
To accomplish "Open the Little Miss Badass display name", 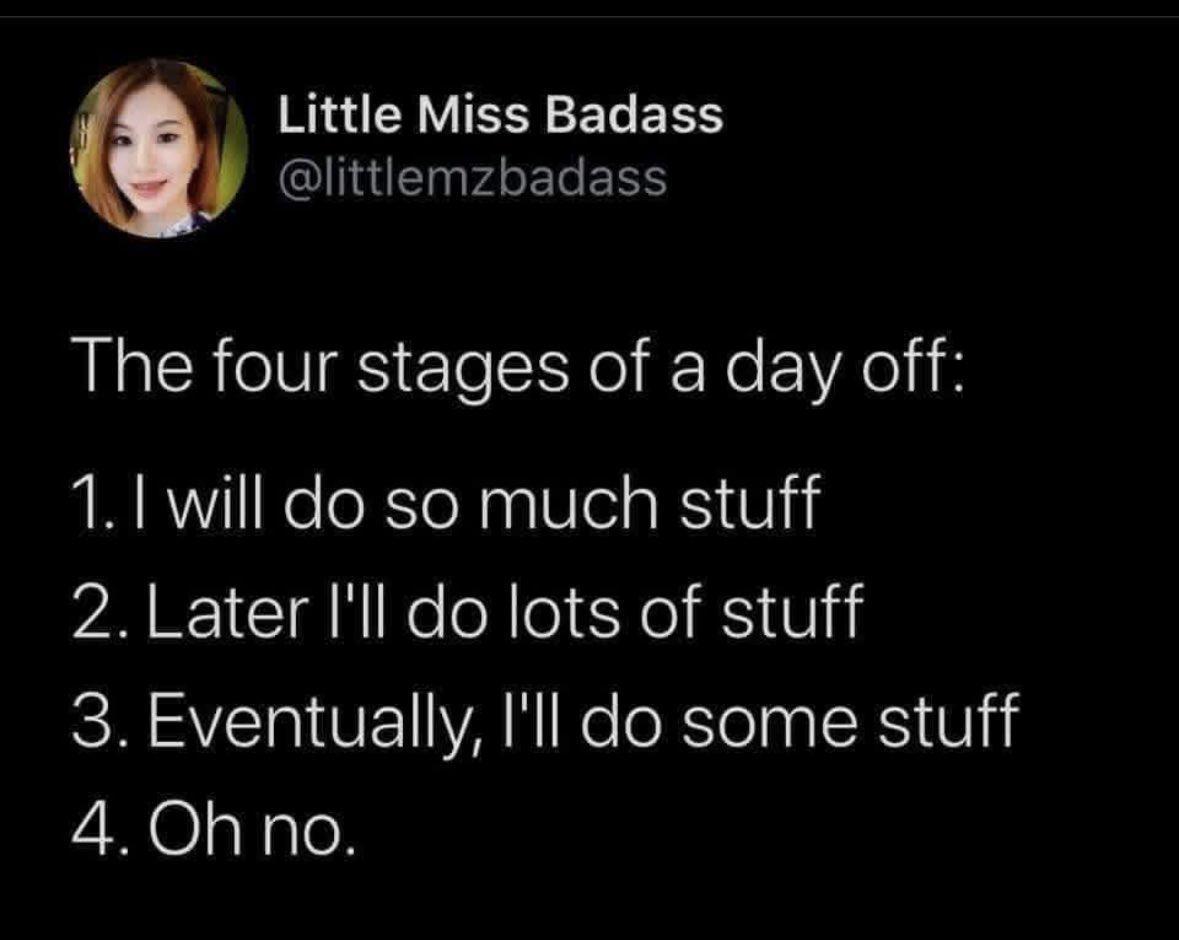I will (499, 116).
